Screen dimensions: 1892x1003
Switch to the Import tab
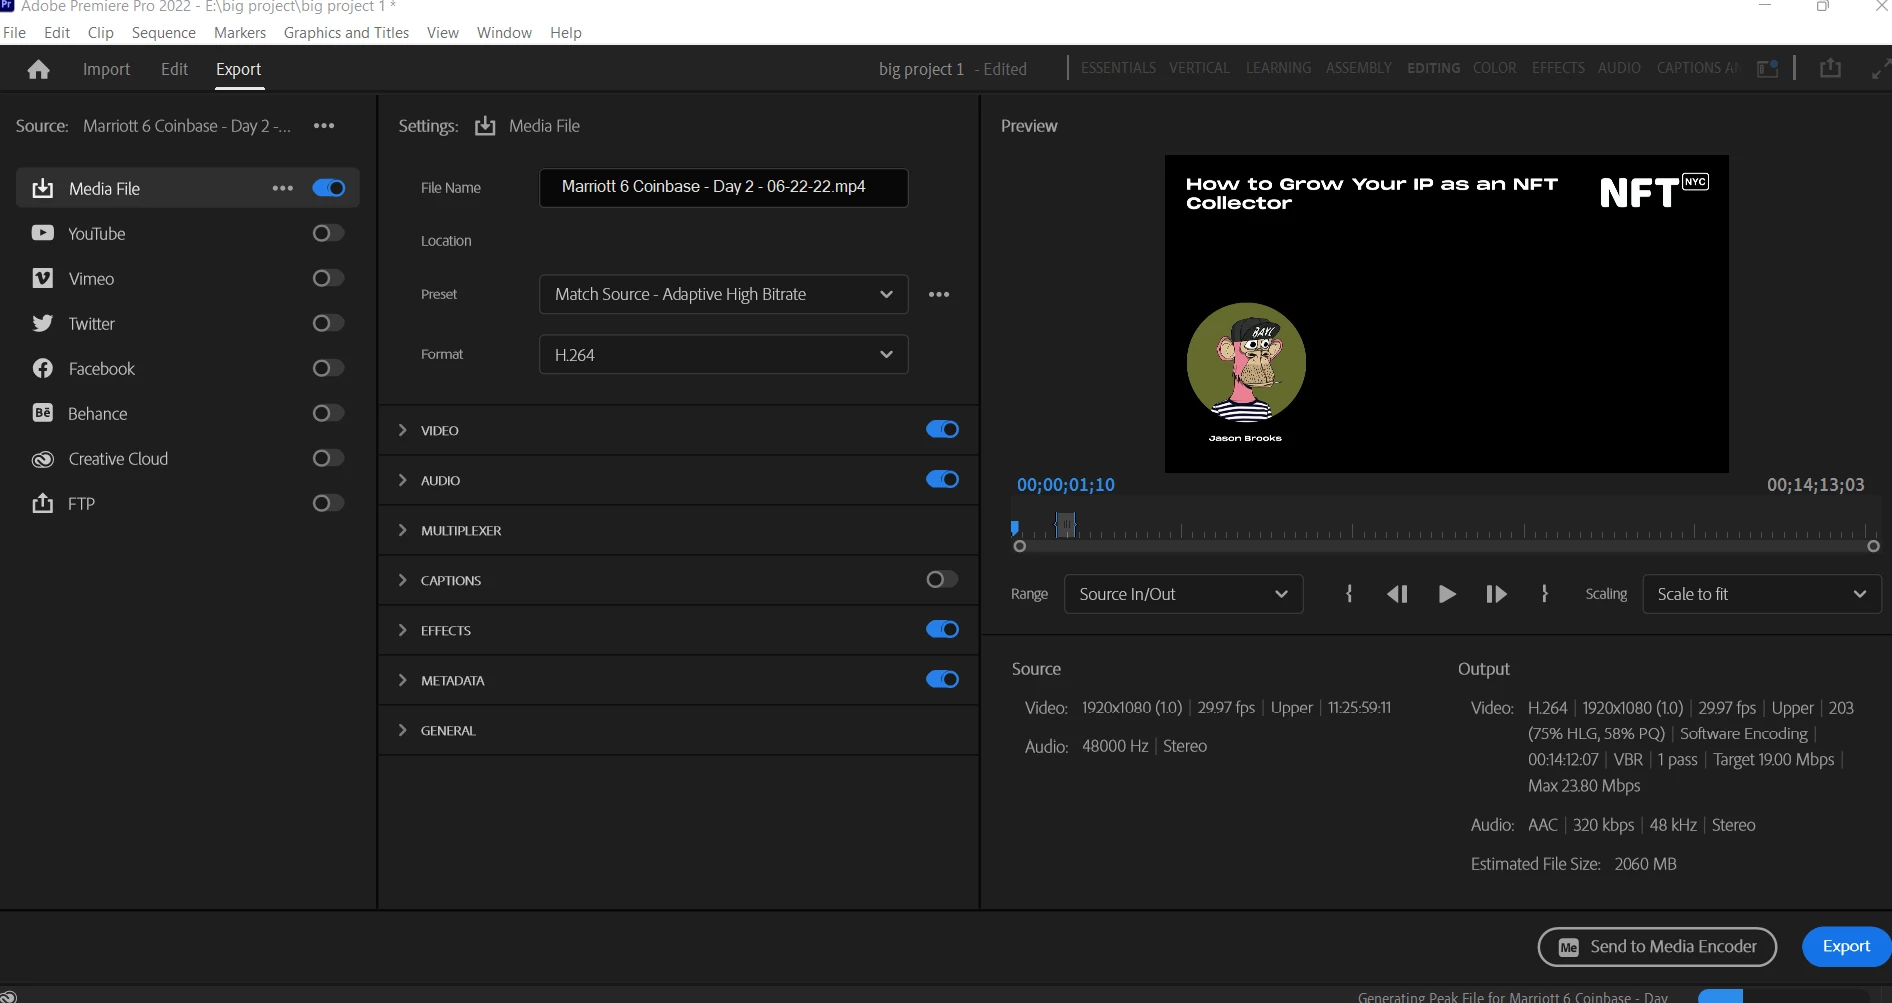coord(106,69)
